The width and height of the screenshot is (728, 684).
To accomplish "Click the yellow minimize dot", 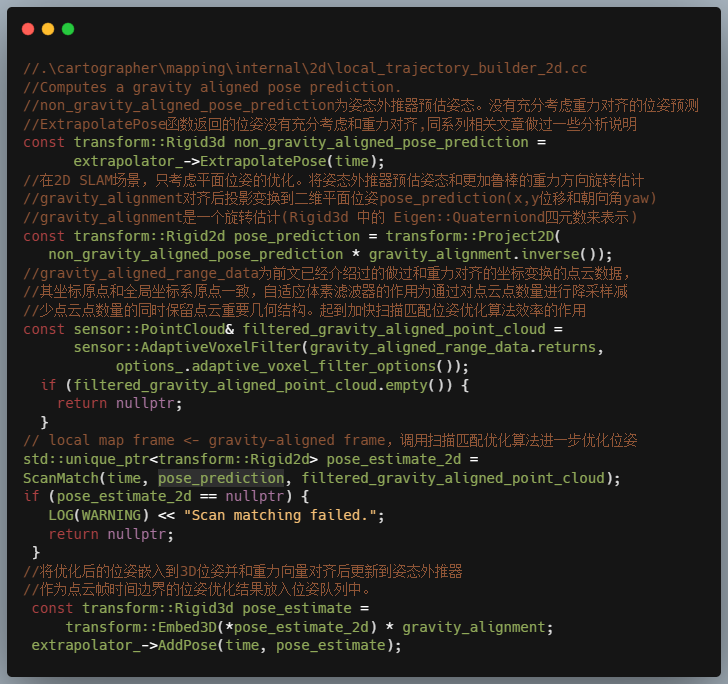I will [48, 29].
